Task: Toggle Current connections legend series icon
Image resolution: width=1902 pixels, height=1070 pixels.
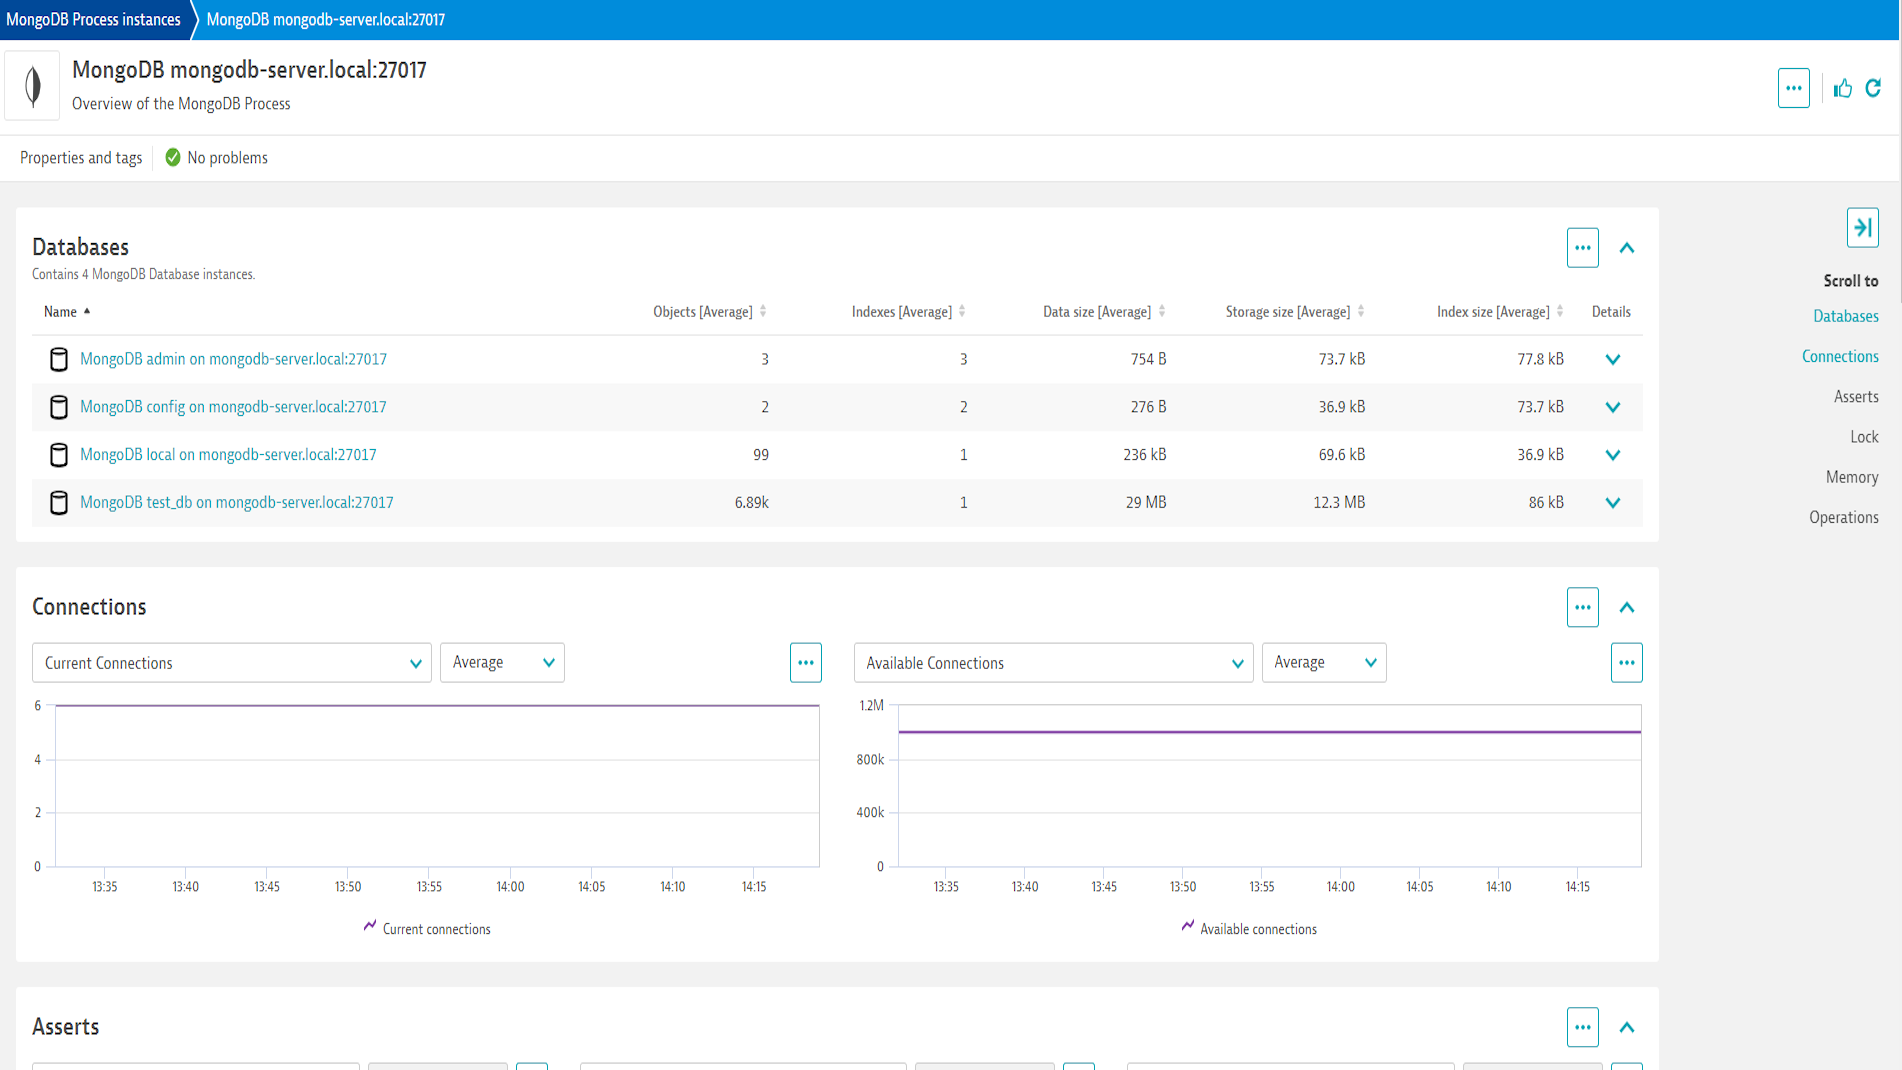Action: (x=370, y=926)
